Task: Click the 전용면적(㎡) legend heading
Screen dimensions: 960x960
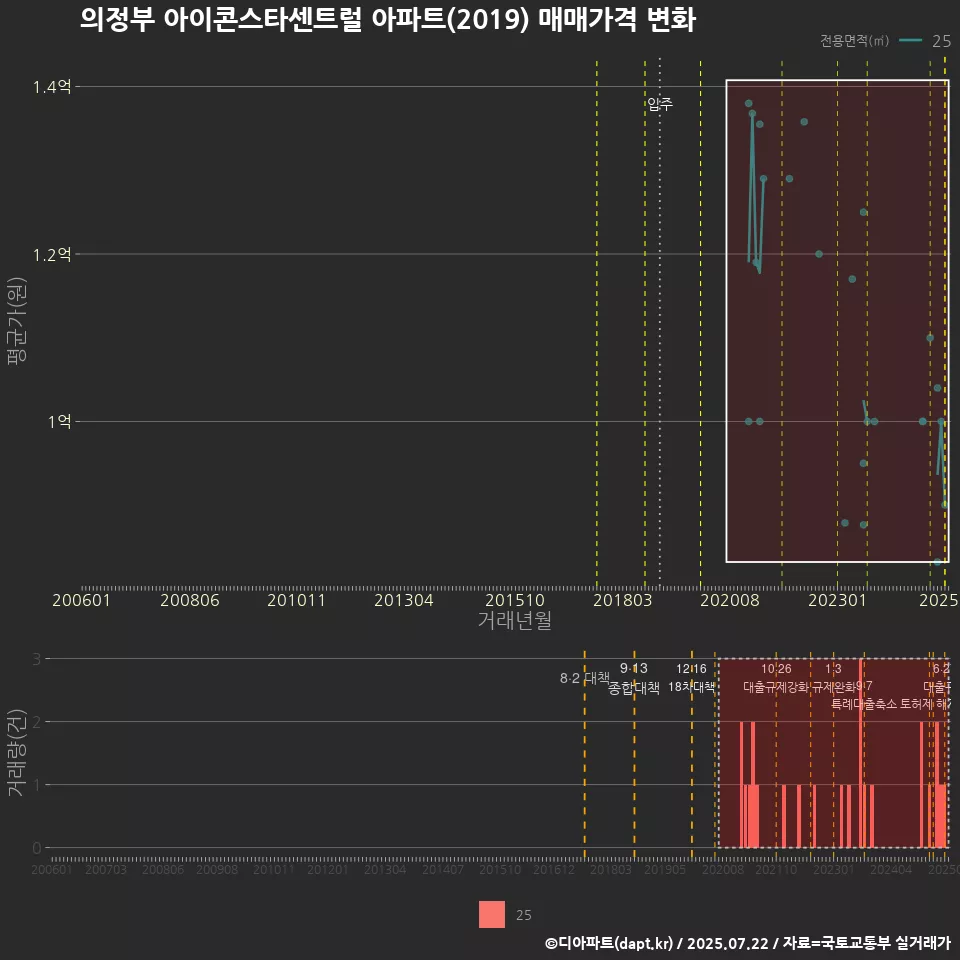Action: click(854, 40)
